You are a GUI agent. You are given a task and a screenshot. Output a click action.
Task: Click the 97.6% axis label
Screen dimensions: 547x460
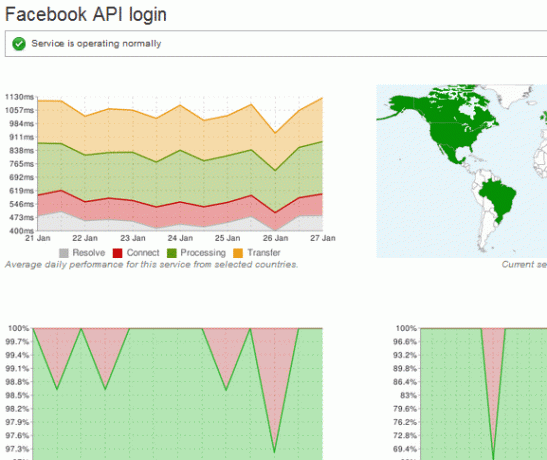tap(17, 436)
